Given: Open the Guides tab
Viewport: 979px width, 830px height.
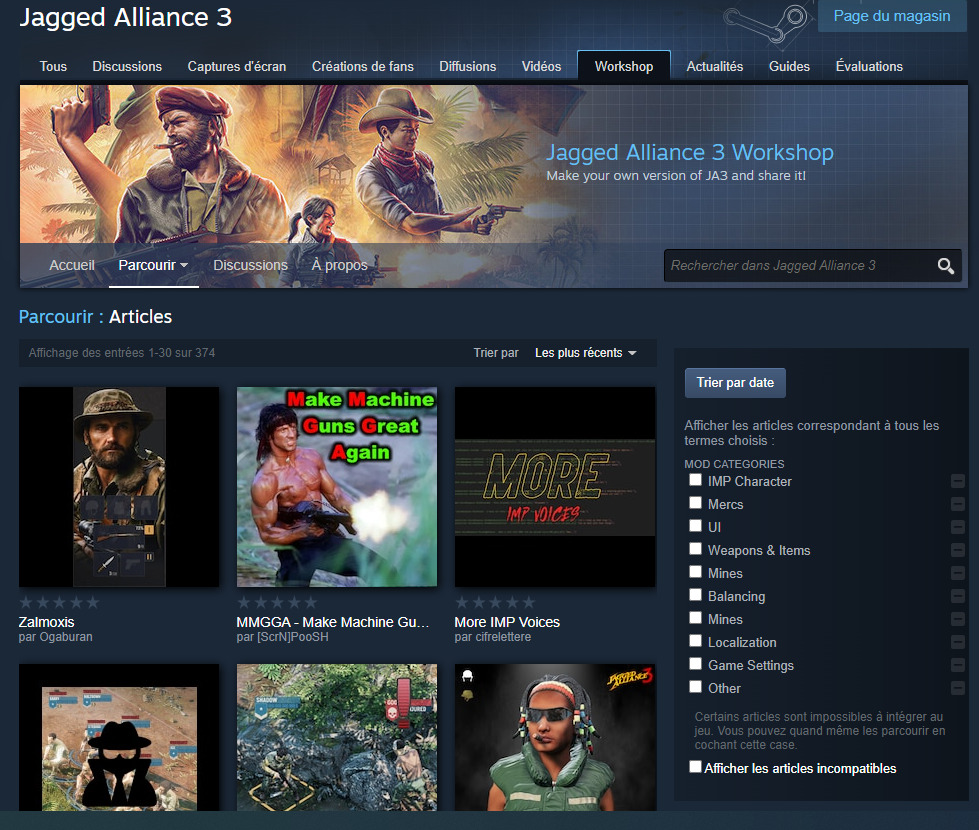Looking at the screenshot, I should pos(789,66).
